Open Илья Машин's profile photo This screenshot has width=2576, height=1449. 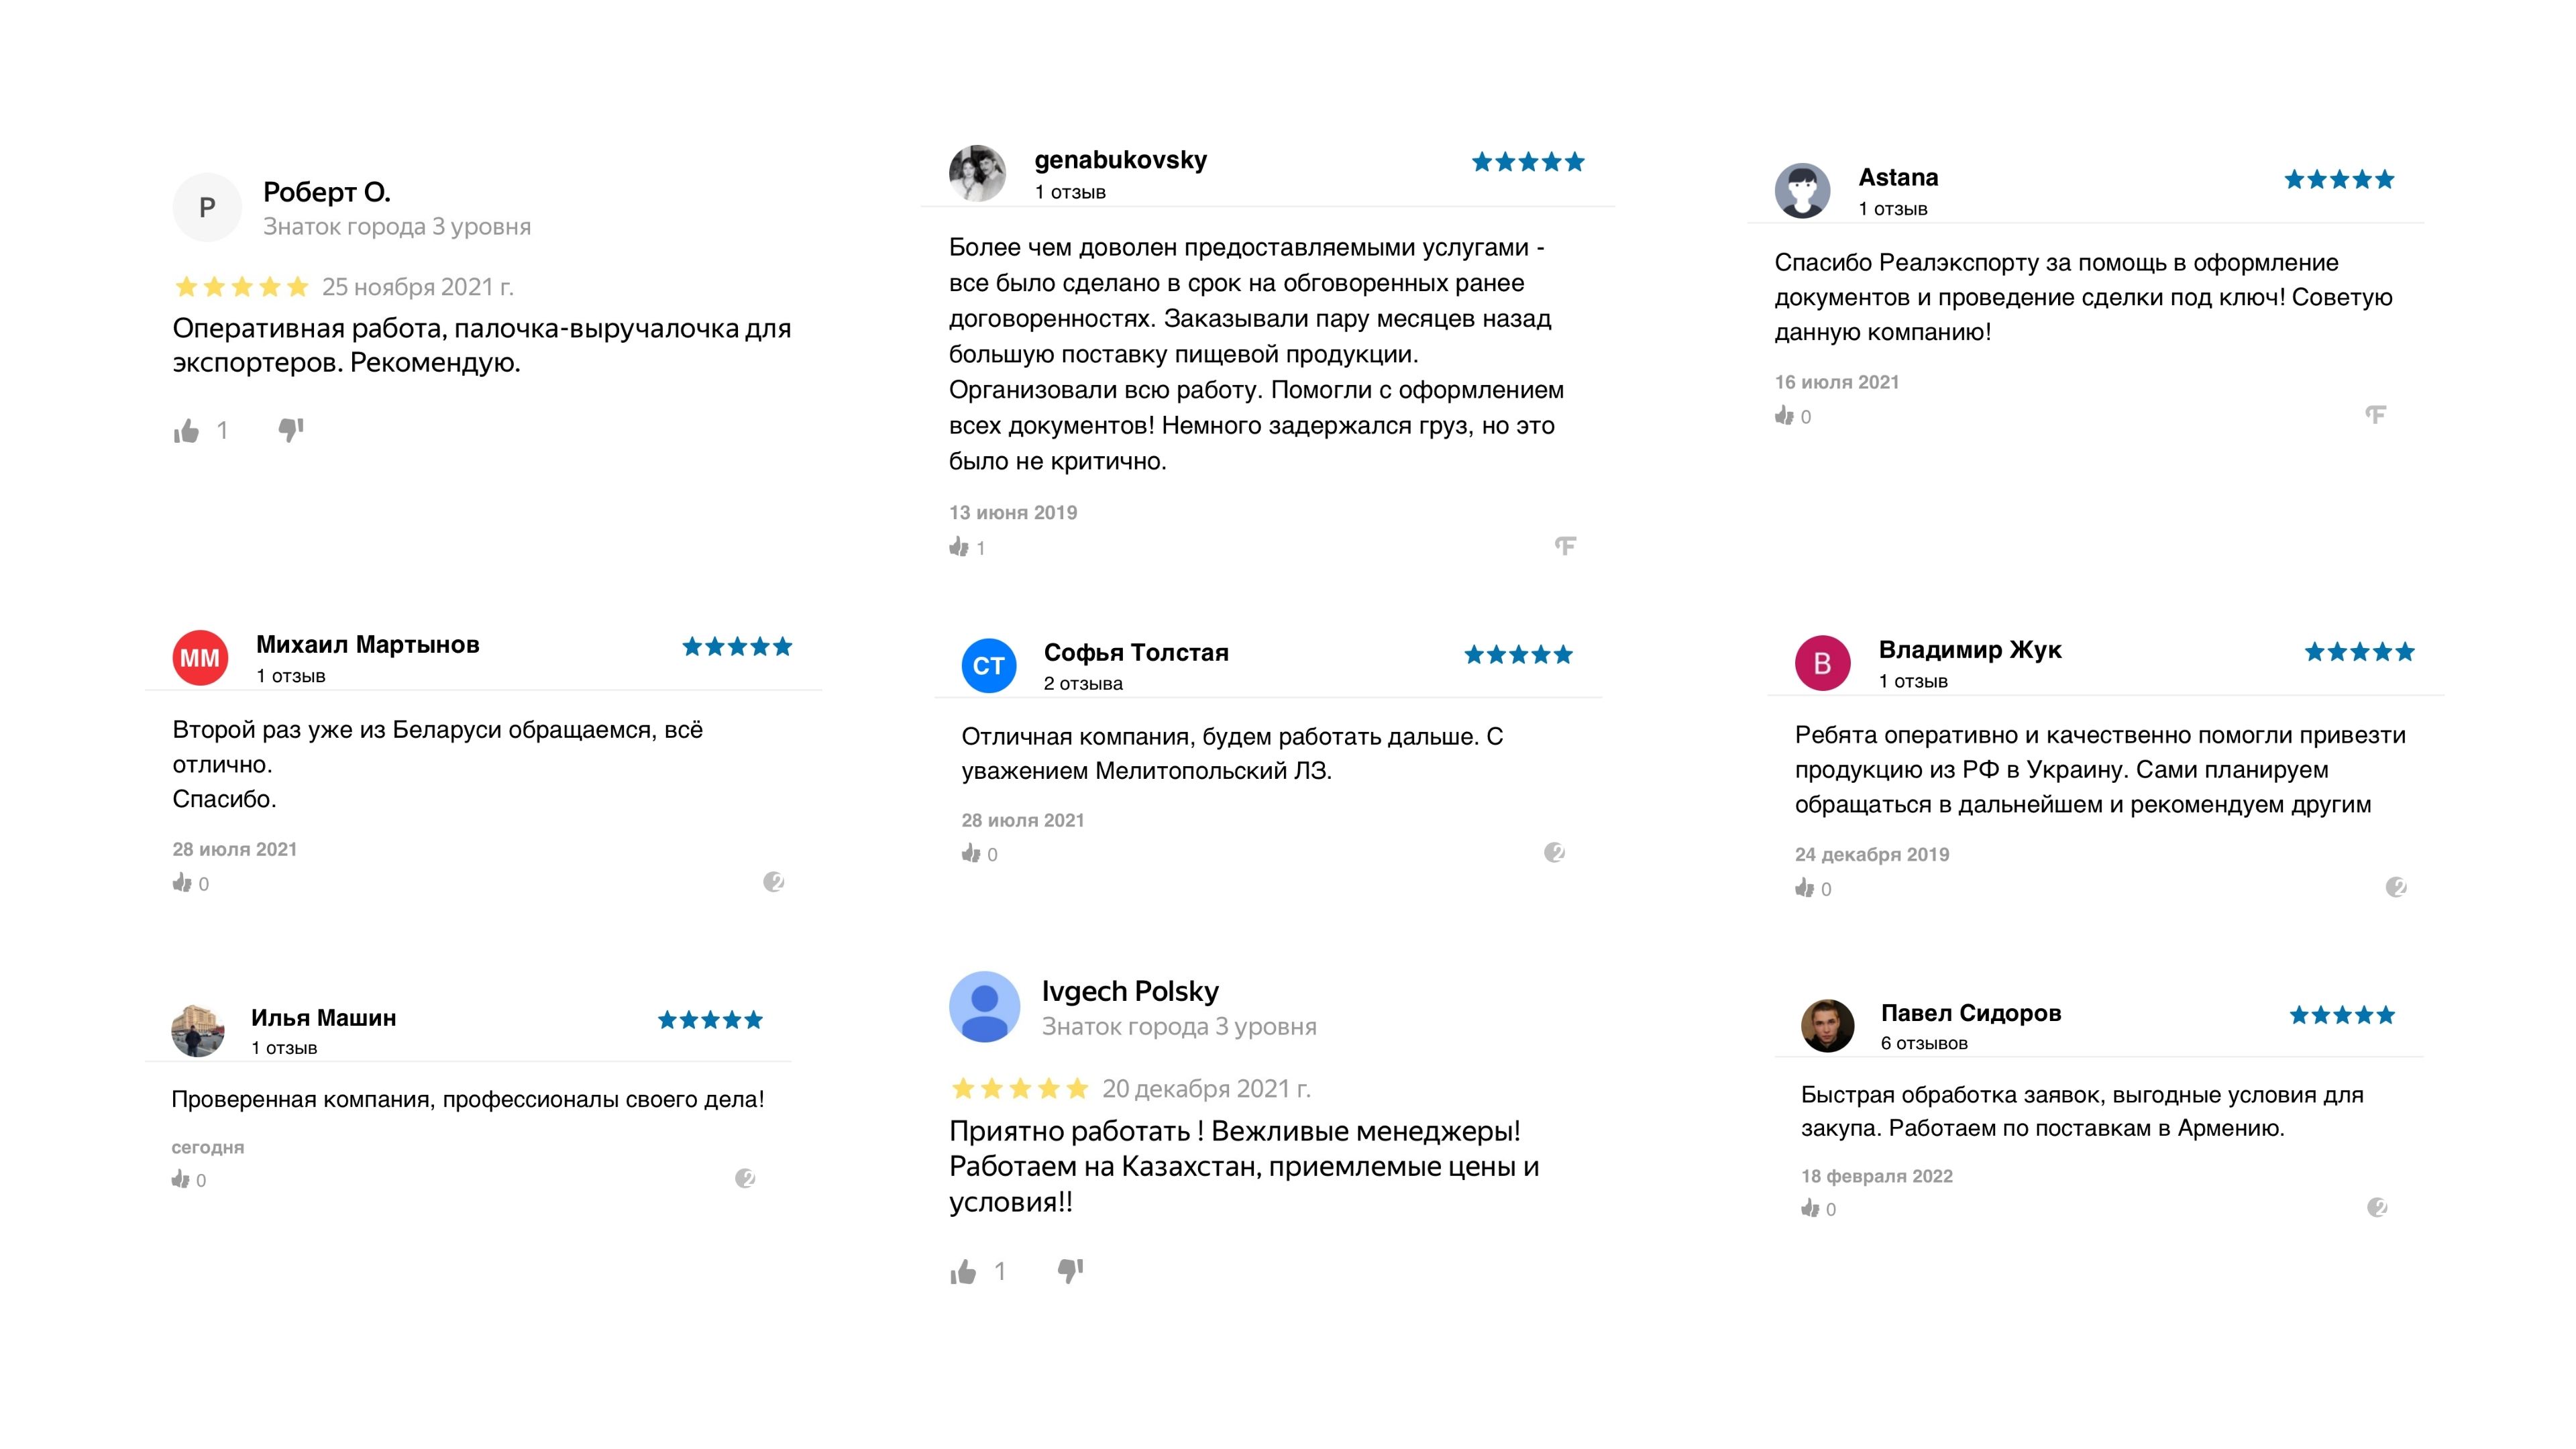198,1030
